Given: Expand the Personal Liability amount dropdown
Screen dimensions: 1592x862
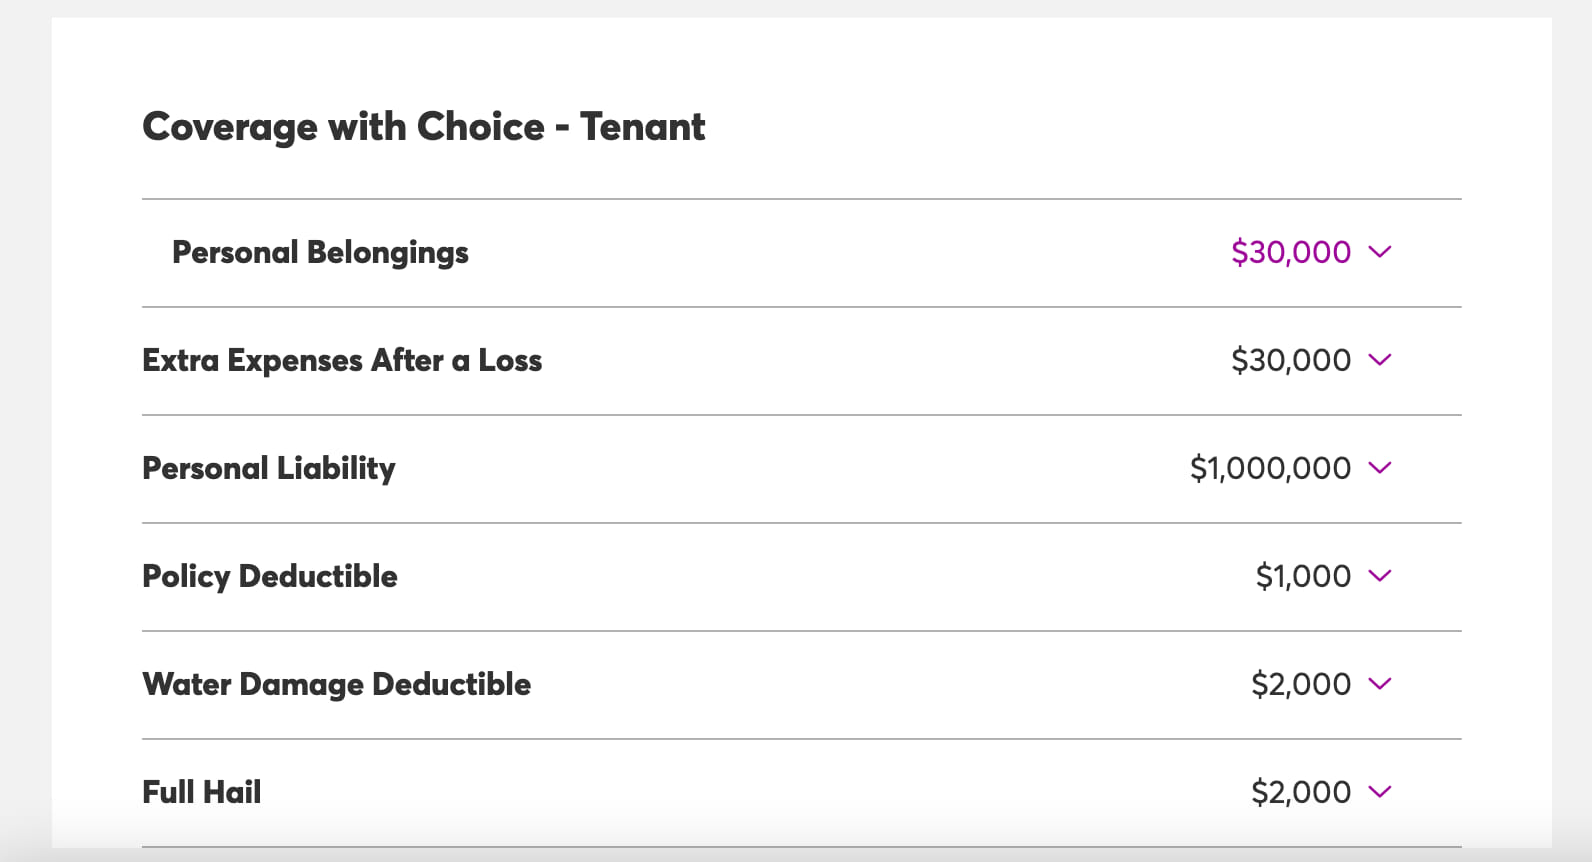Looking at the screenshot, I should click(x=1382, y=468).
